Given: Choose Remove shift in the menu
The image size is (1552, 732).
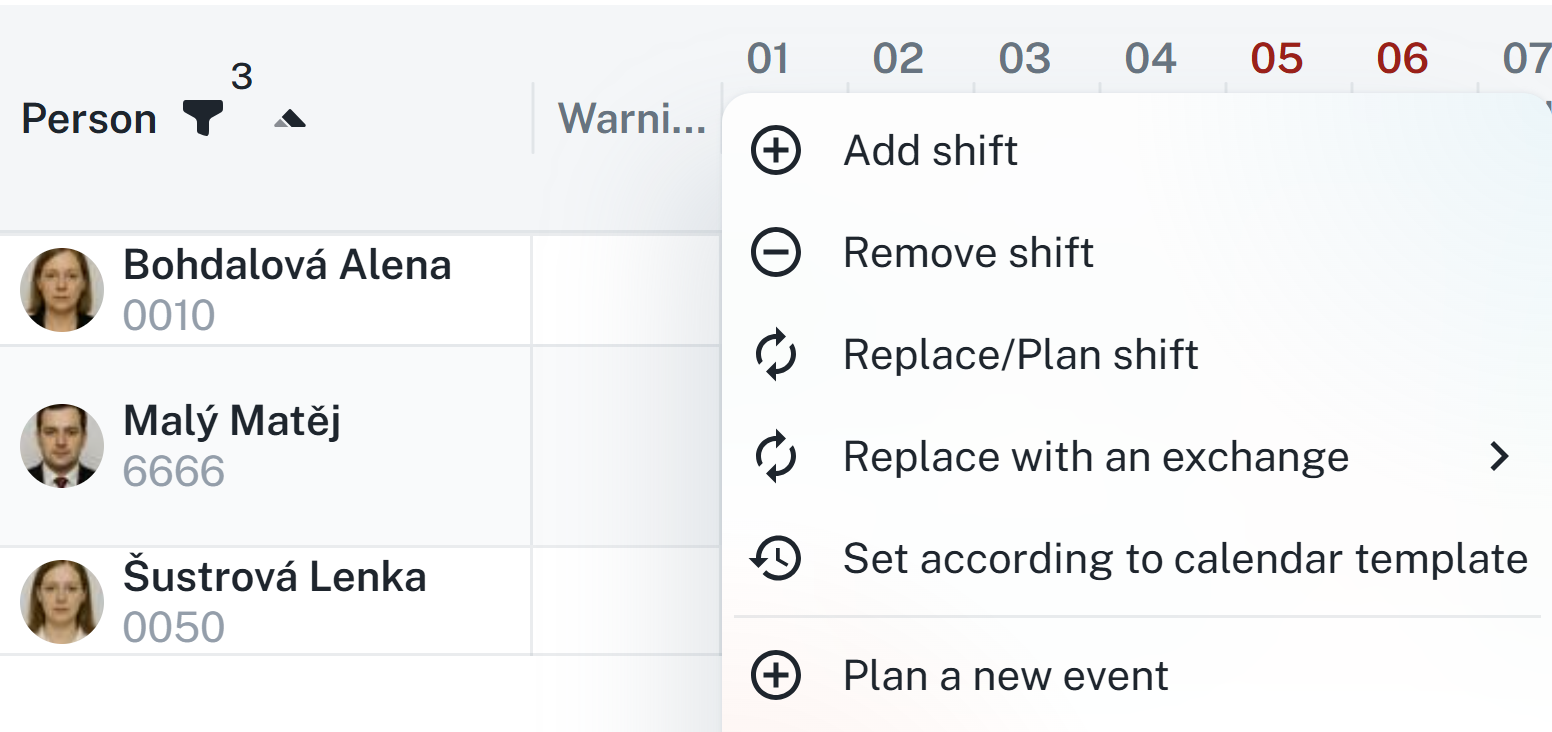Looking at the screenshot, I should click(x=968, y=253).
